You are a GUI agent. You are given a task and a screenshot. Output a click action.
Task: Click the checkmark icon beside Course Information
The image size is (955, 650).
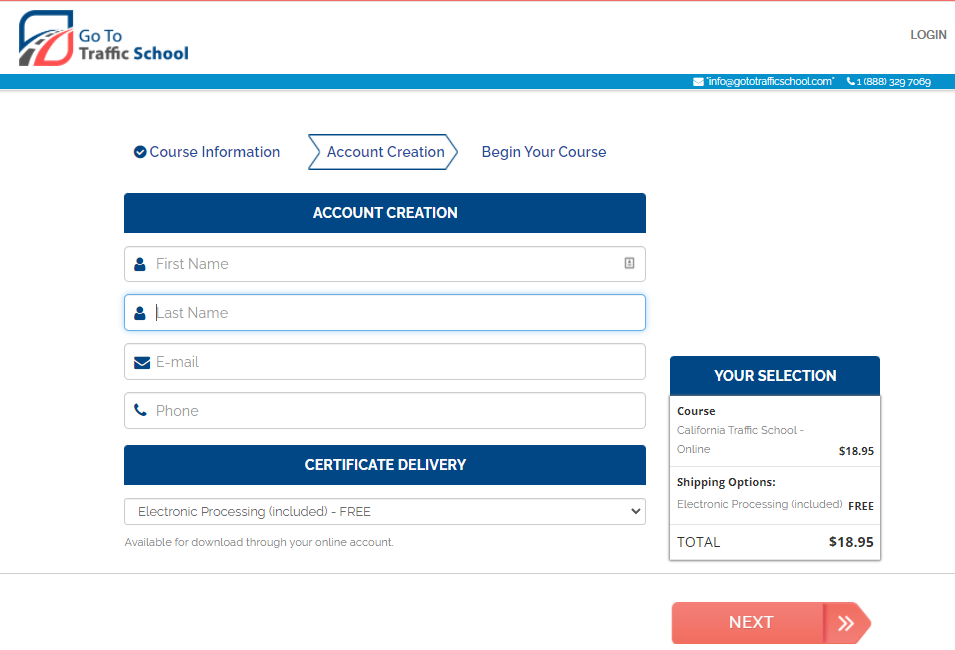[140, 152]
